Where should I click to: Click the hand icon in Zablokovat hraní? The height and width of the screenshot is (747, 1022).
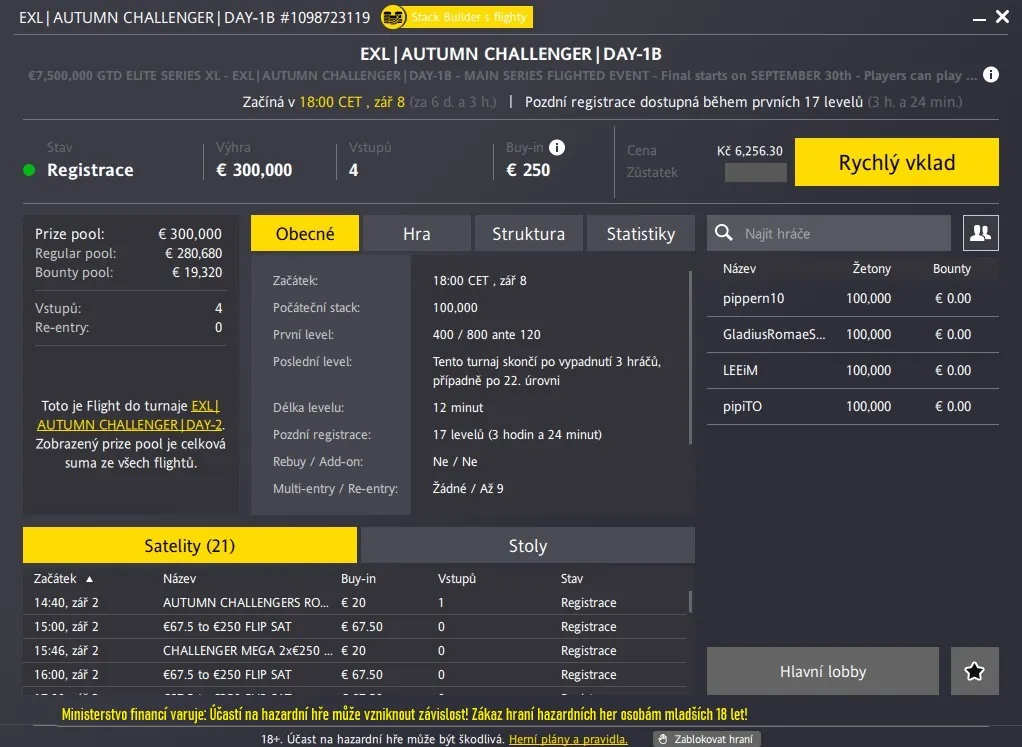coord(663,739)
